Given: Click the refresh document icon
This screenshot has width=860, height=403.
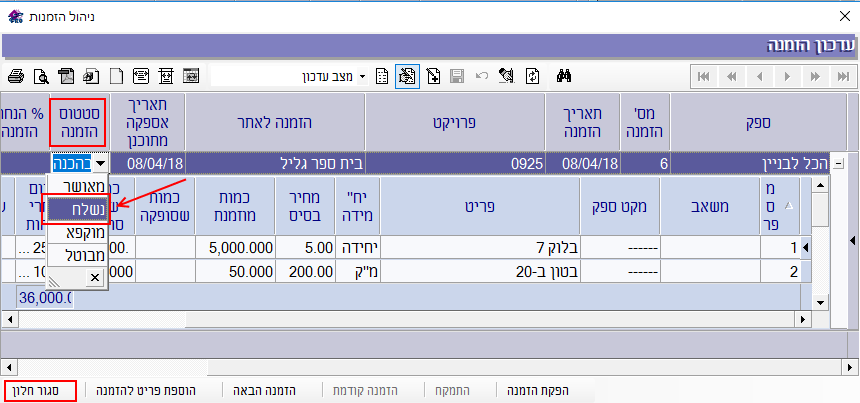Looking at the screenshot, I should [x=533, y=76].
